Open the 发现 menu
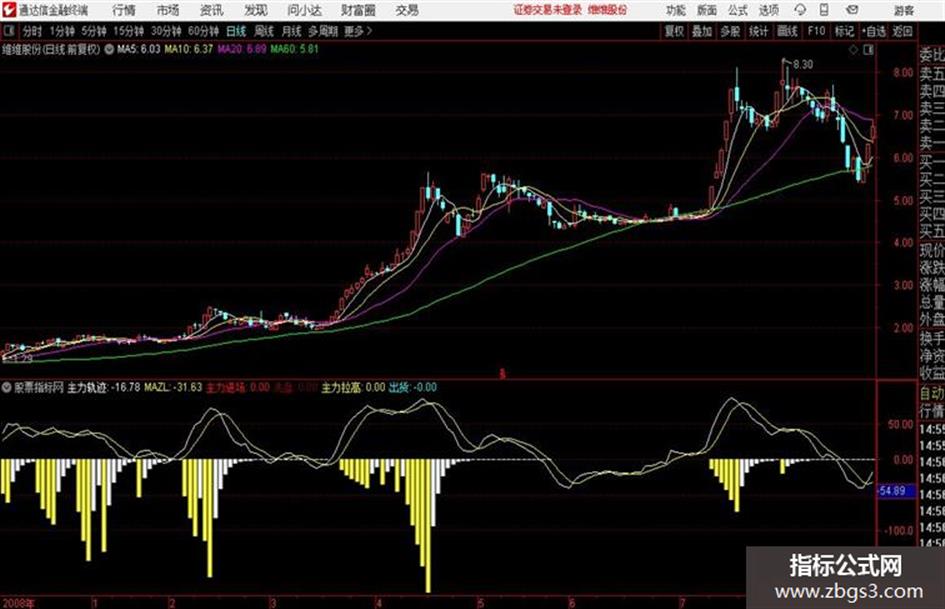The height and width of the screenshot is (609, 945). (256, 10)
